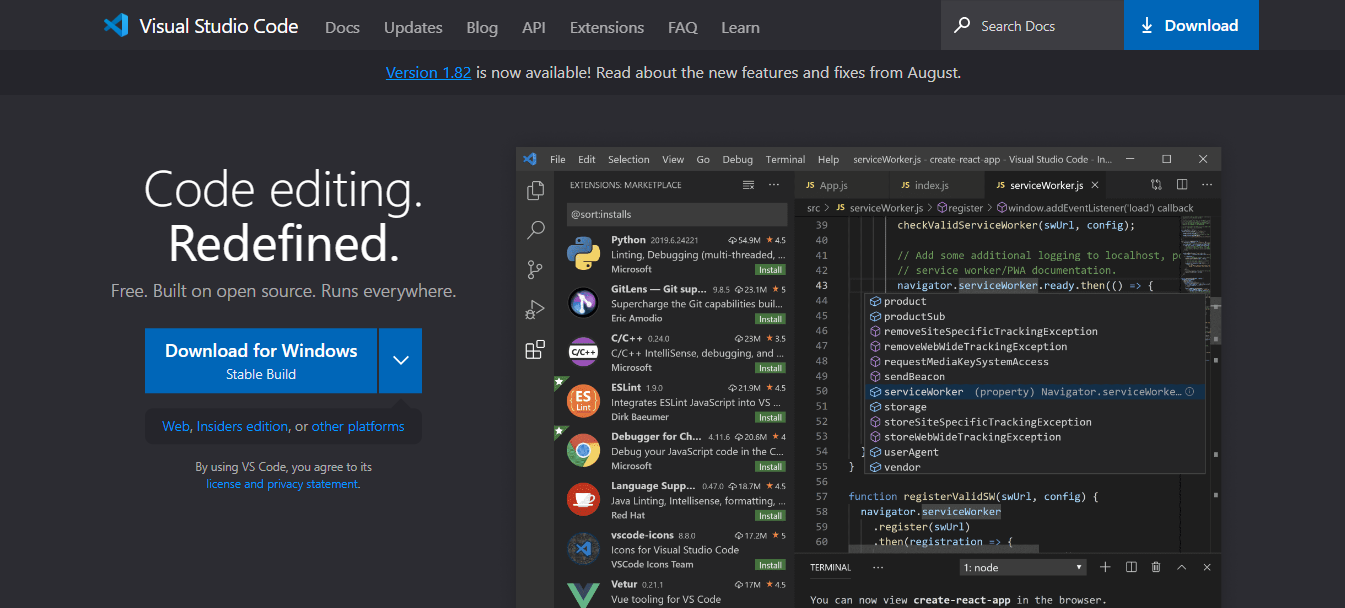This screenshot has height=608, width=1345.
Task: Open the Terminal menu in the menu bar
Action: pyautogui.click(x=785, y=158)
